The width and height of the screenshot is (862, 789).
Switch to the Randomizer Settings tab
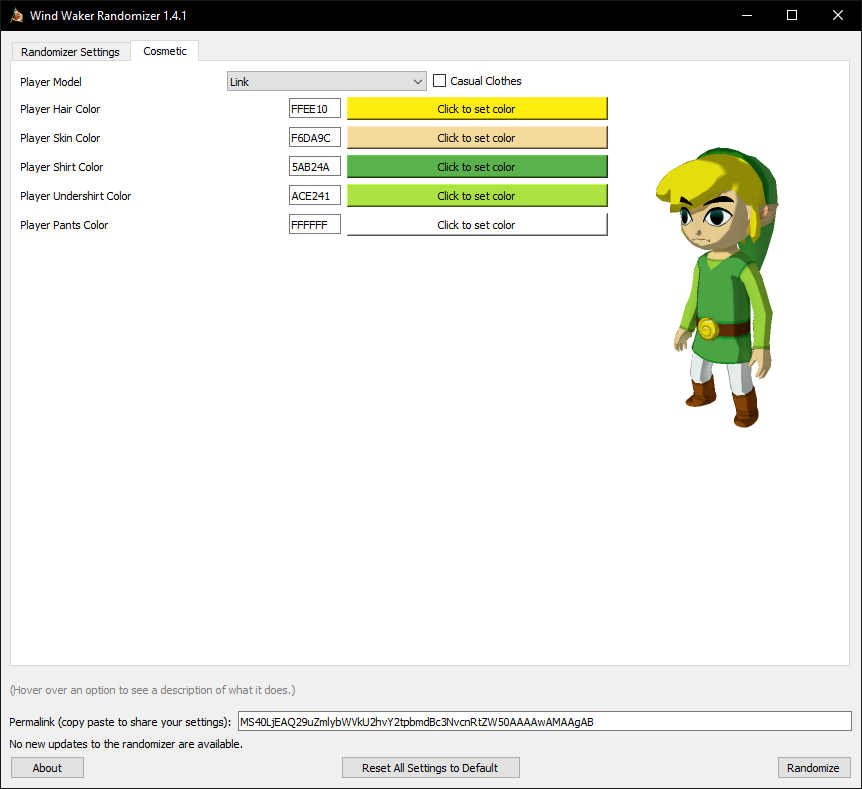click(70, 52)
